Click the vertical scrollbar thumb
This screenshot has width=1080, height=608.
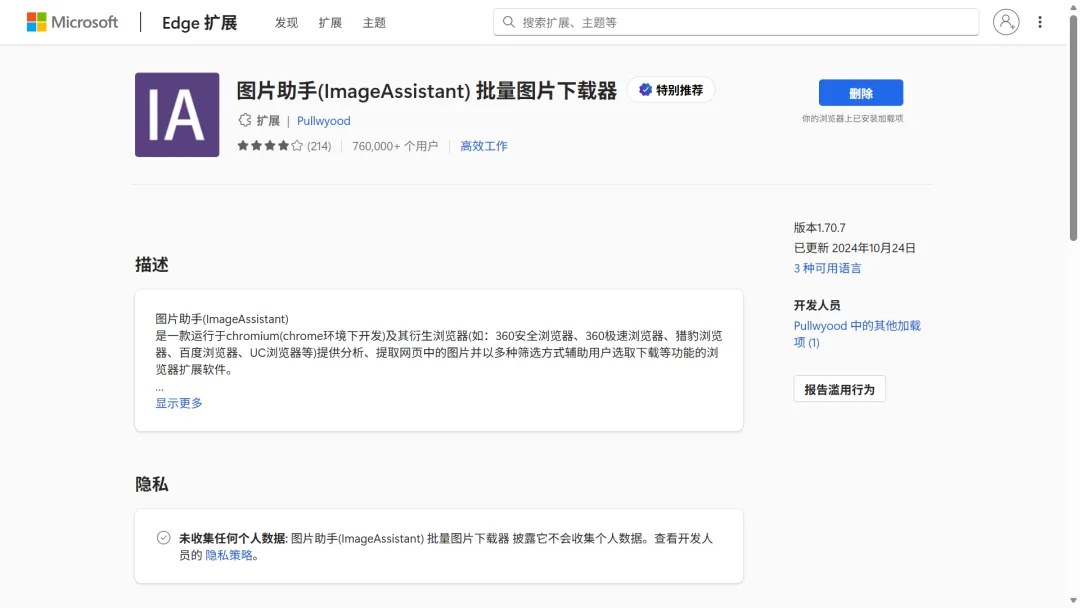tap(1073, 127)
